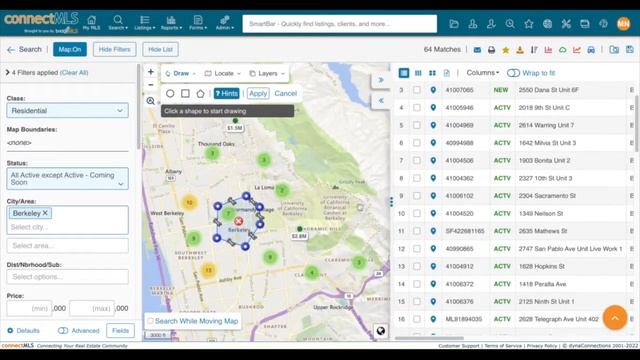Click the folder icon in top header
This screenshot has height=360, width=640.
(454, 24)
